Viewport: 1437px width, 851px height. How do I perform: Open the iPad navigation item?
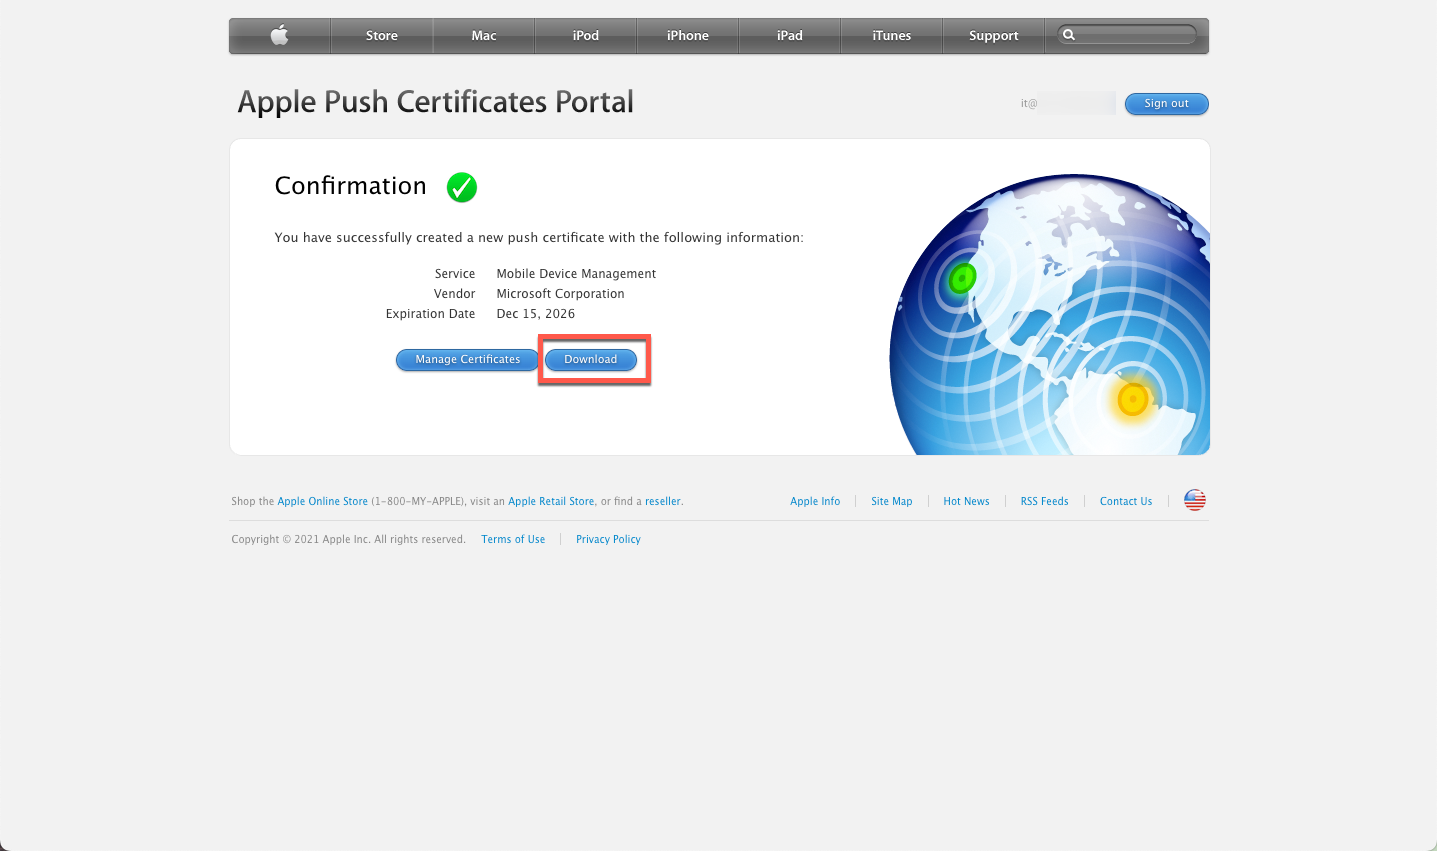790,36
